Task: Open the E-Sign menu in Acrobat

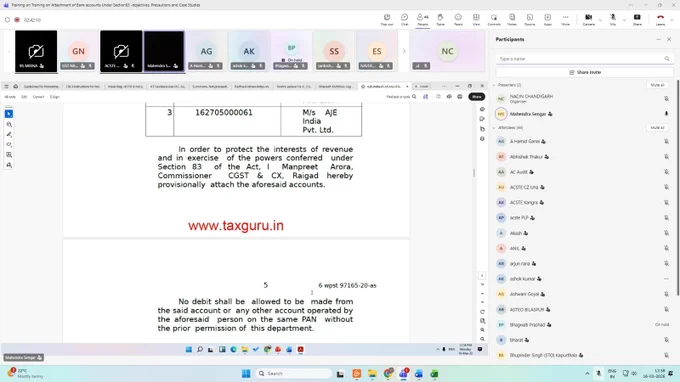Action: tap(55, 97)
